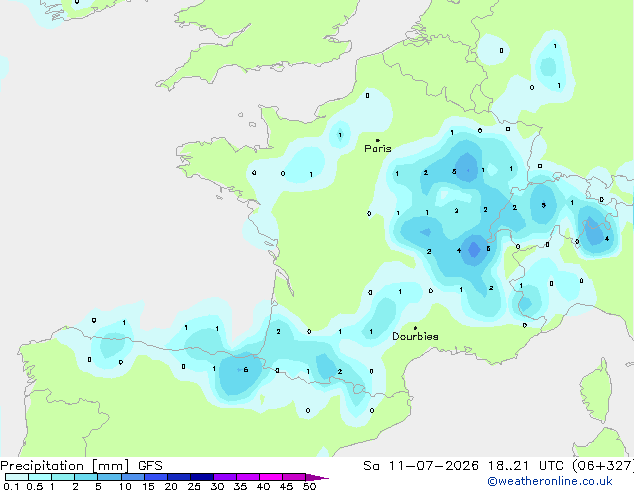
Task: Pick the 45–50 mm legend swatch
Action: [294, 477]
